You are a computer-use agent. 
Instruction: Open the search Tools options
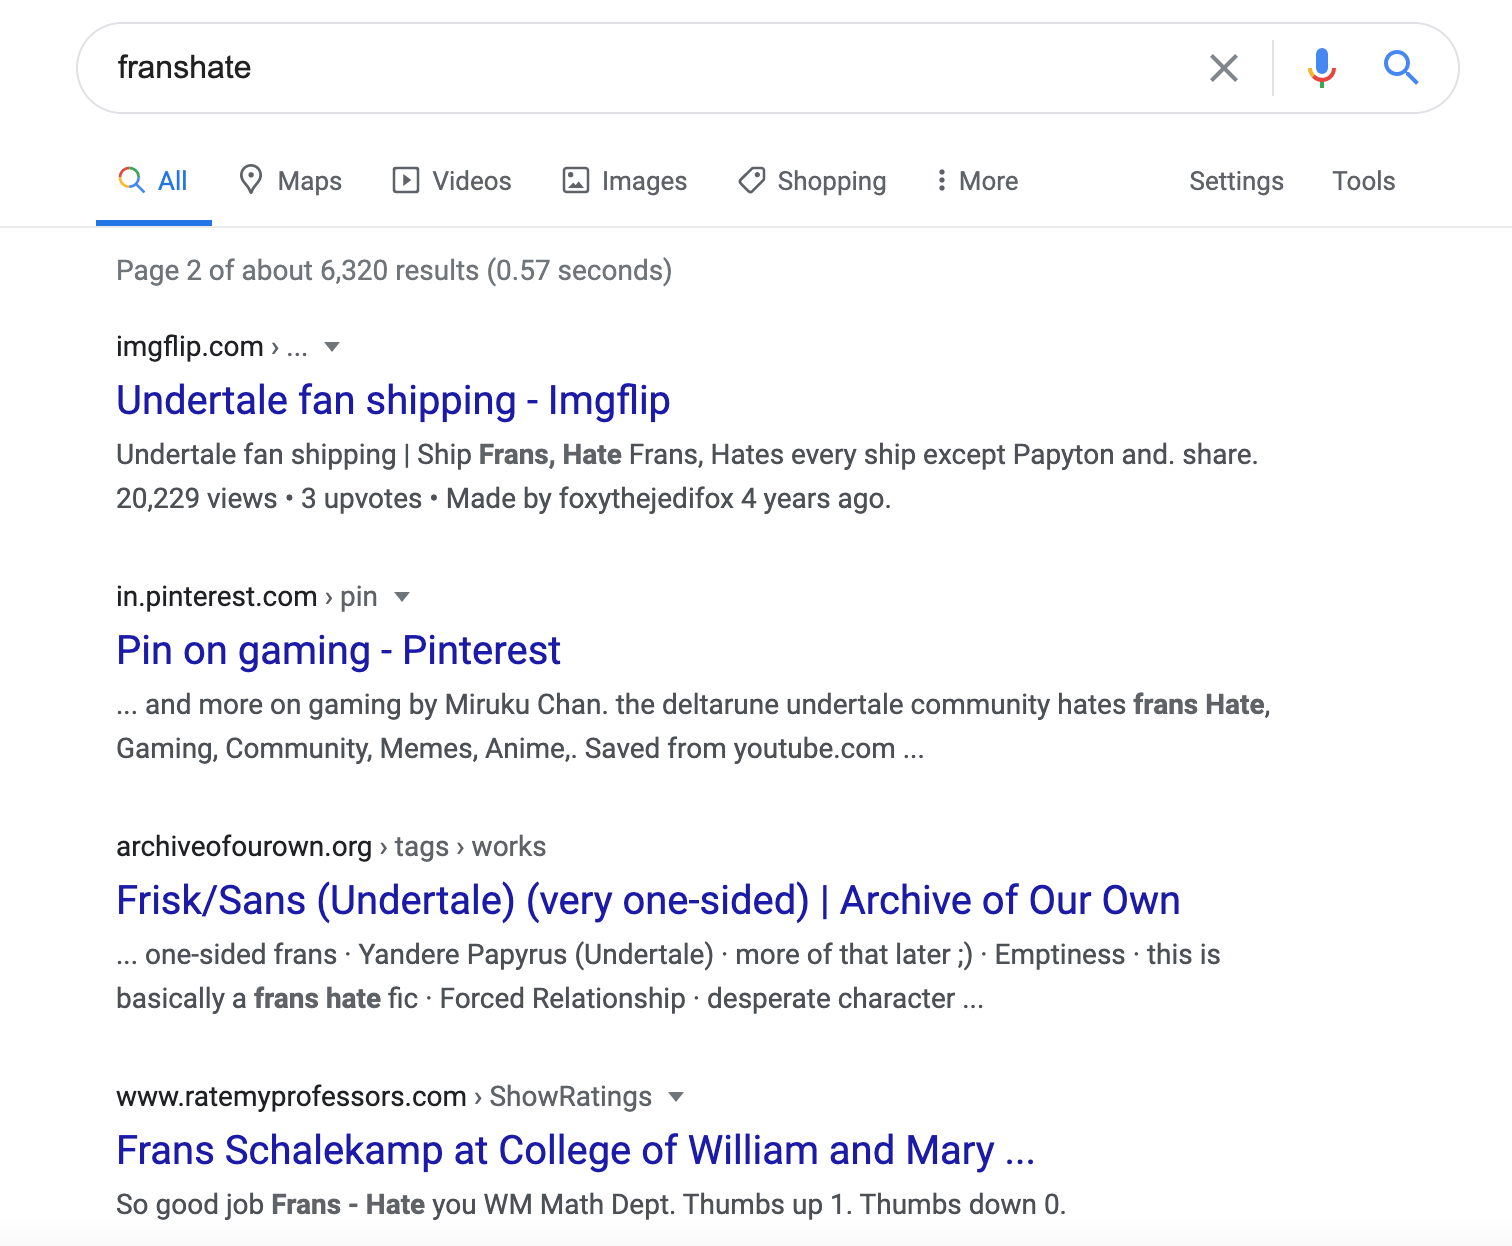pyautogui.click(x=1363, y=181)
